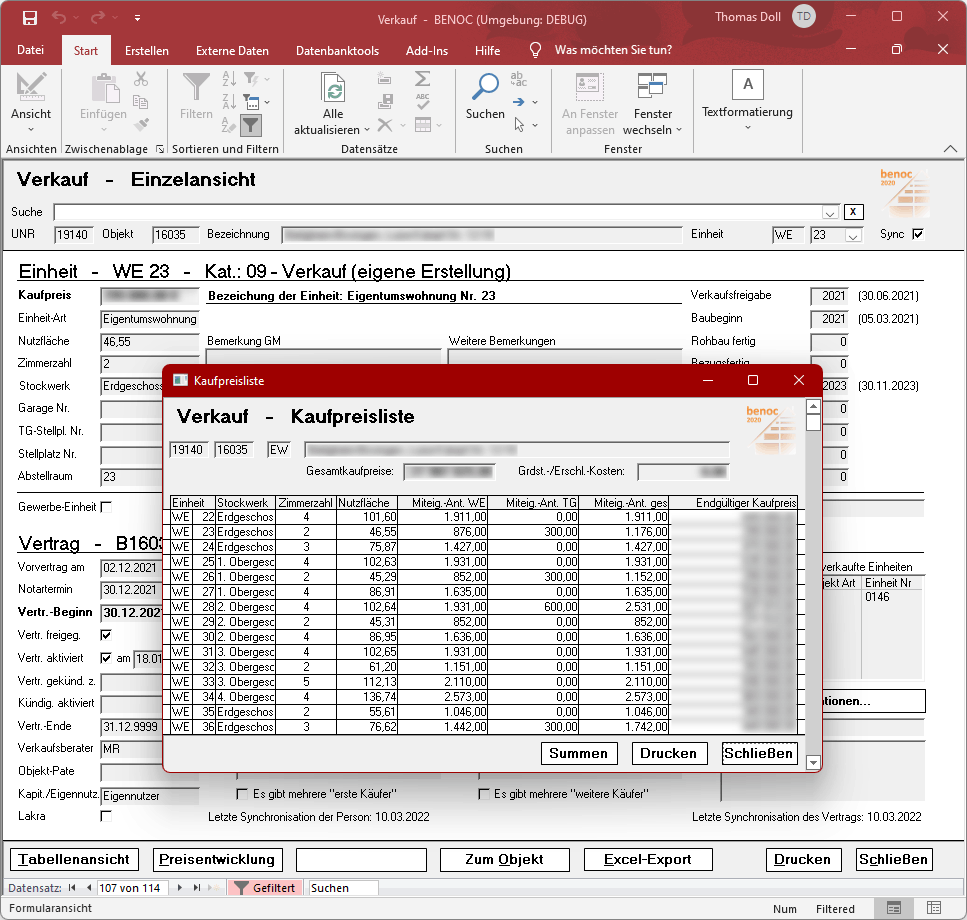Open the Datenbanktools ribbon tab
The image size is (967, 920).
pos(337,50)
